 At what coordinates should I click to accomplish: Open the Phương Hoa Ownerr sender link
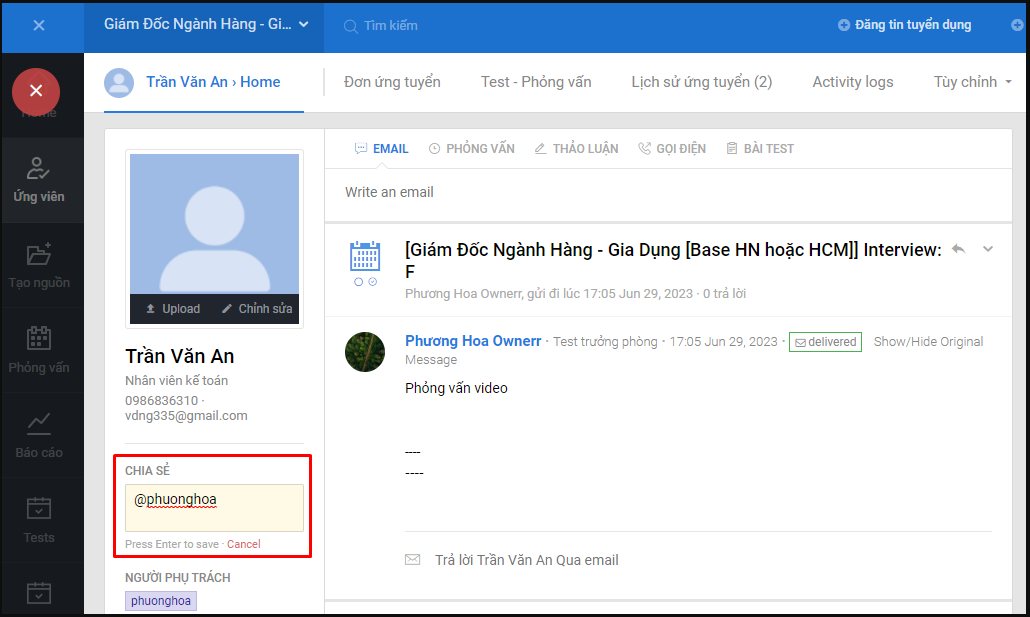click(473, 341)
